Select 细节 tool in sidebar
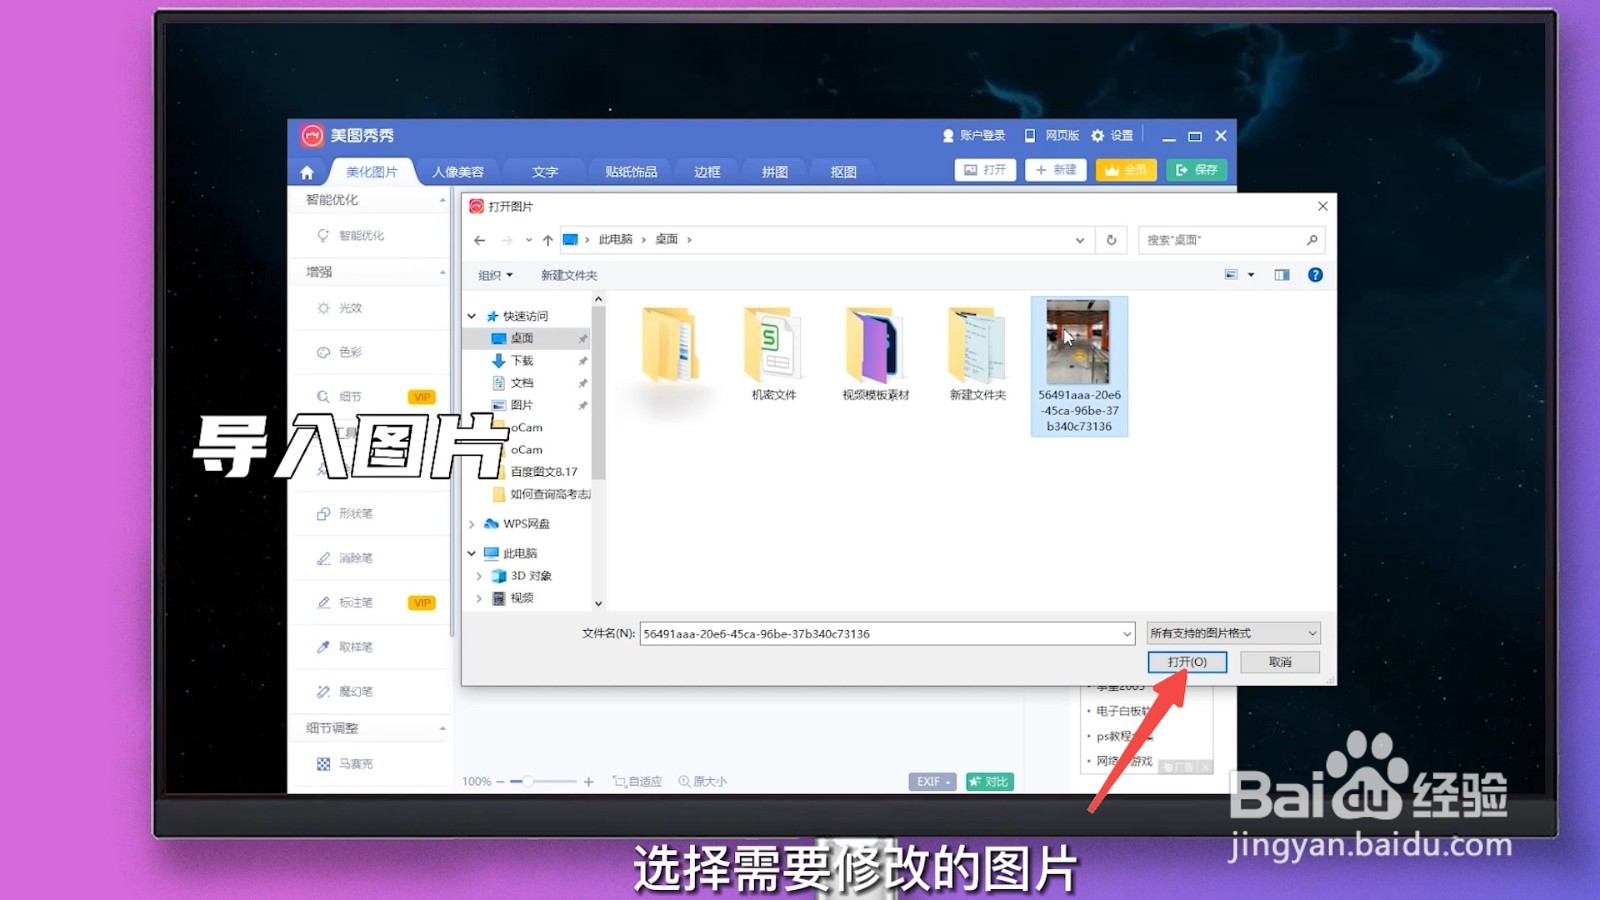Screen dimensions: 1600x900 tap(340, 397)
